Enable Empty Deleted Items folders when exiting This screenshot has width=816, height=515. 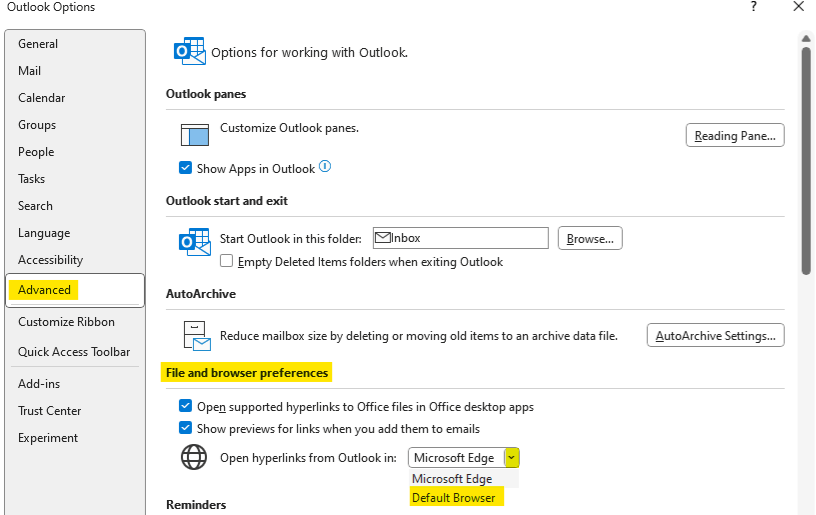tap(227, 262)
